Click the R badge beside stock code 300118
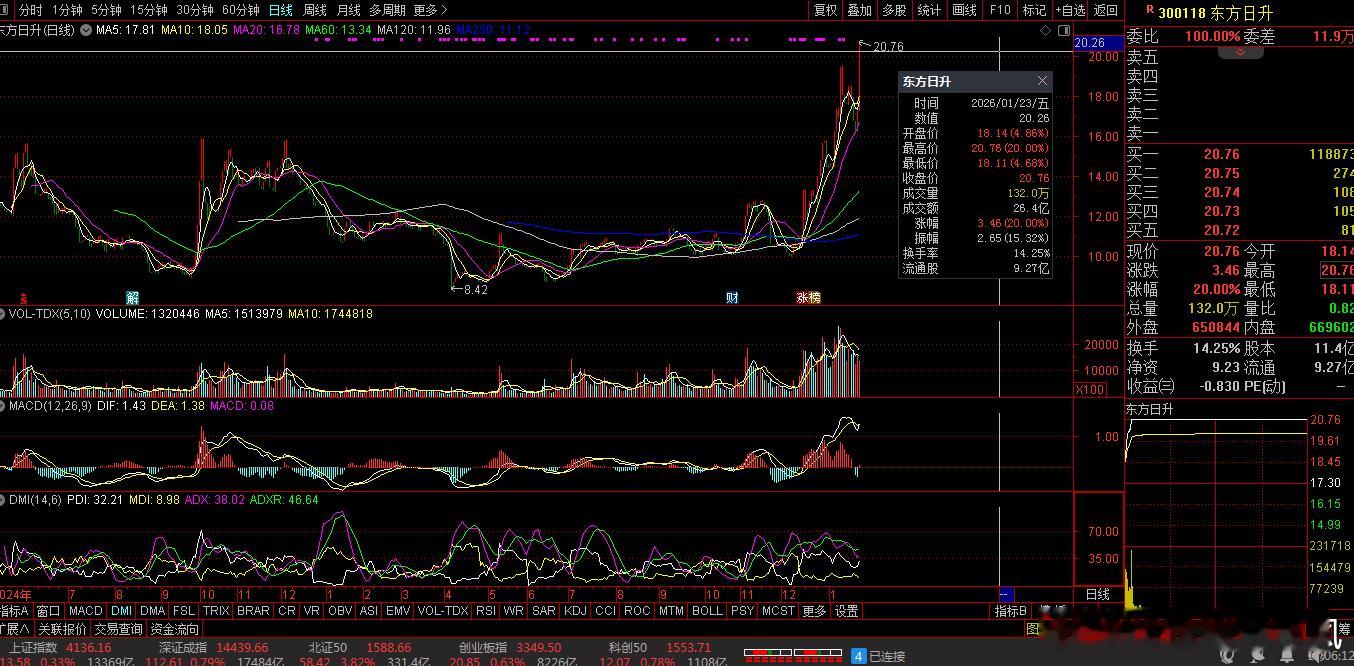This screenshot has height=666, width=1354. click(1150, 10)
